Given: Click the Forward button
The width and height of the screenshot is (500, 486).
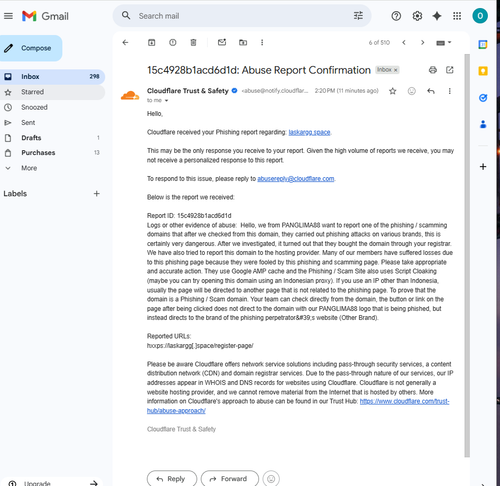Looking at the screenshot, I should coord(230,479).
